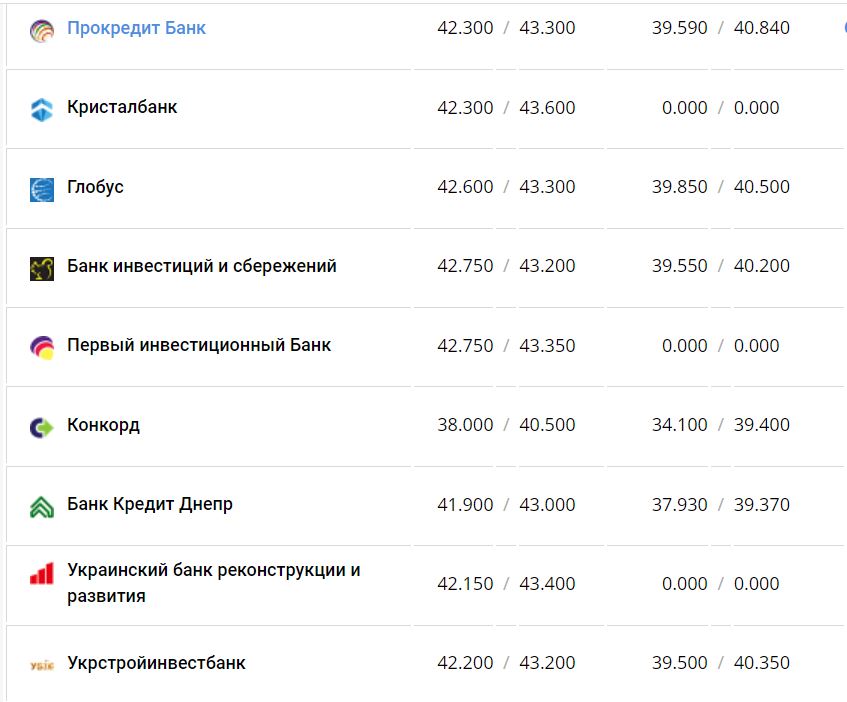Click the 40.500 rate next to Глобус
The image size is (847, 702).
tap(762, 187)
